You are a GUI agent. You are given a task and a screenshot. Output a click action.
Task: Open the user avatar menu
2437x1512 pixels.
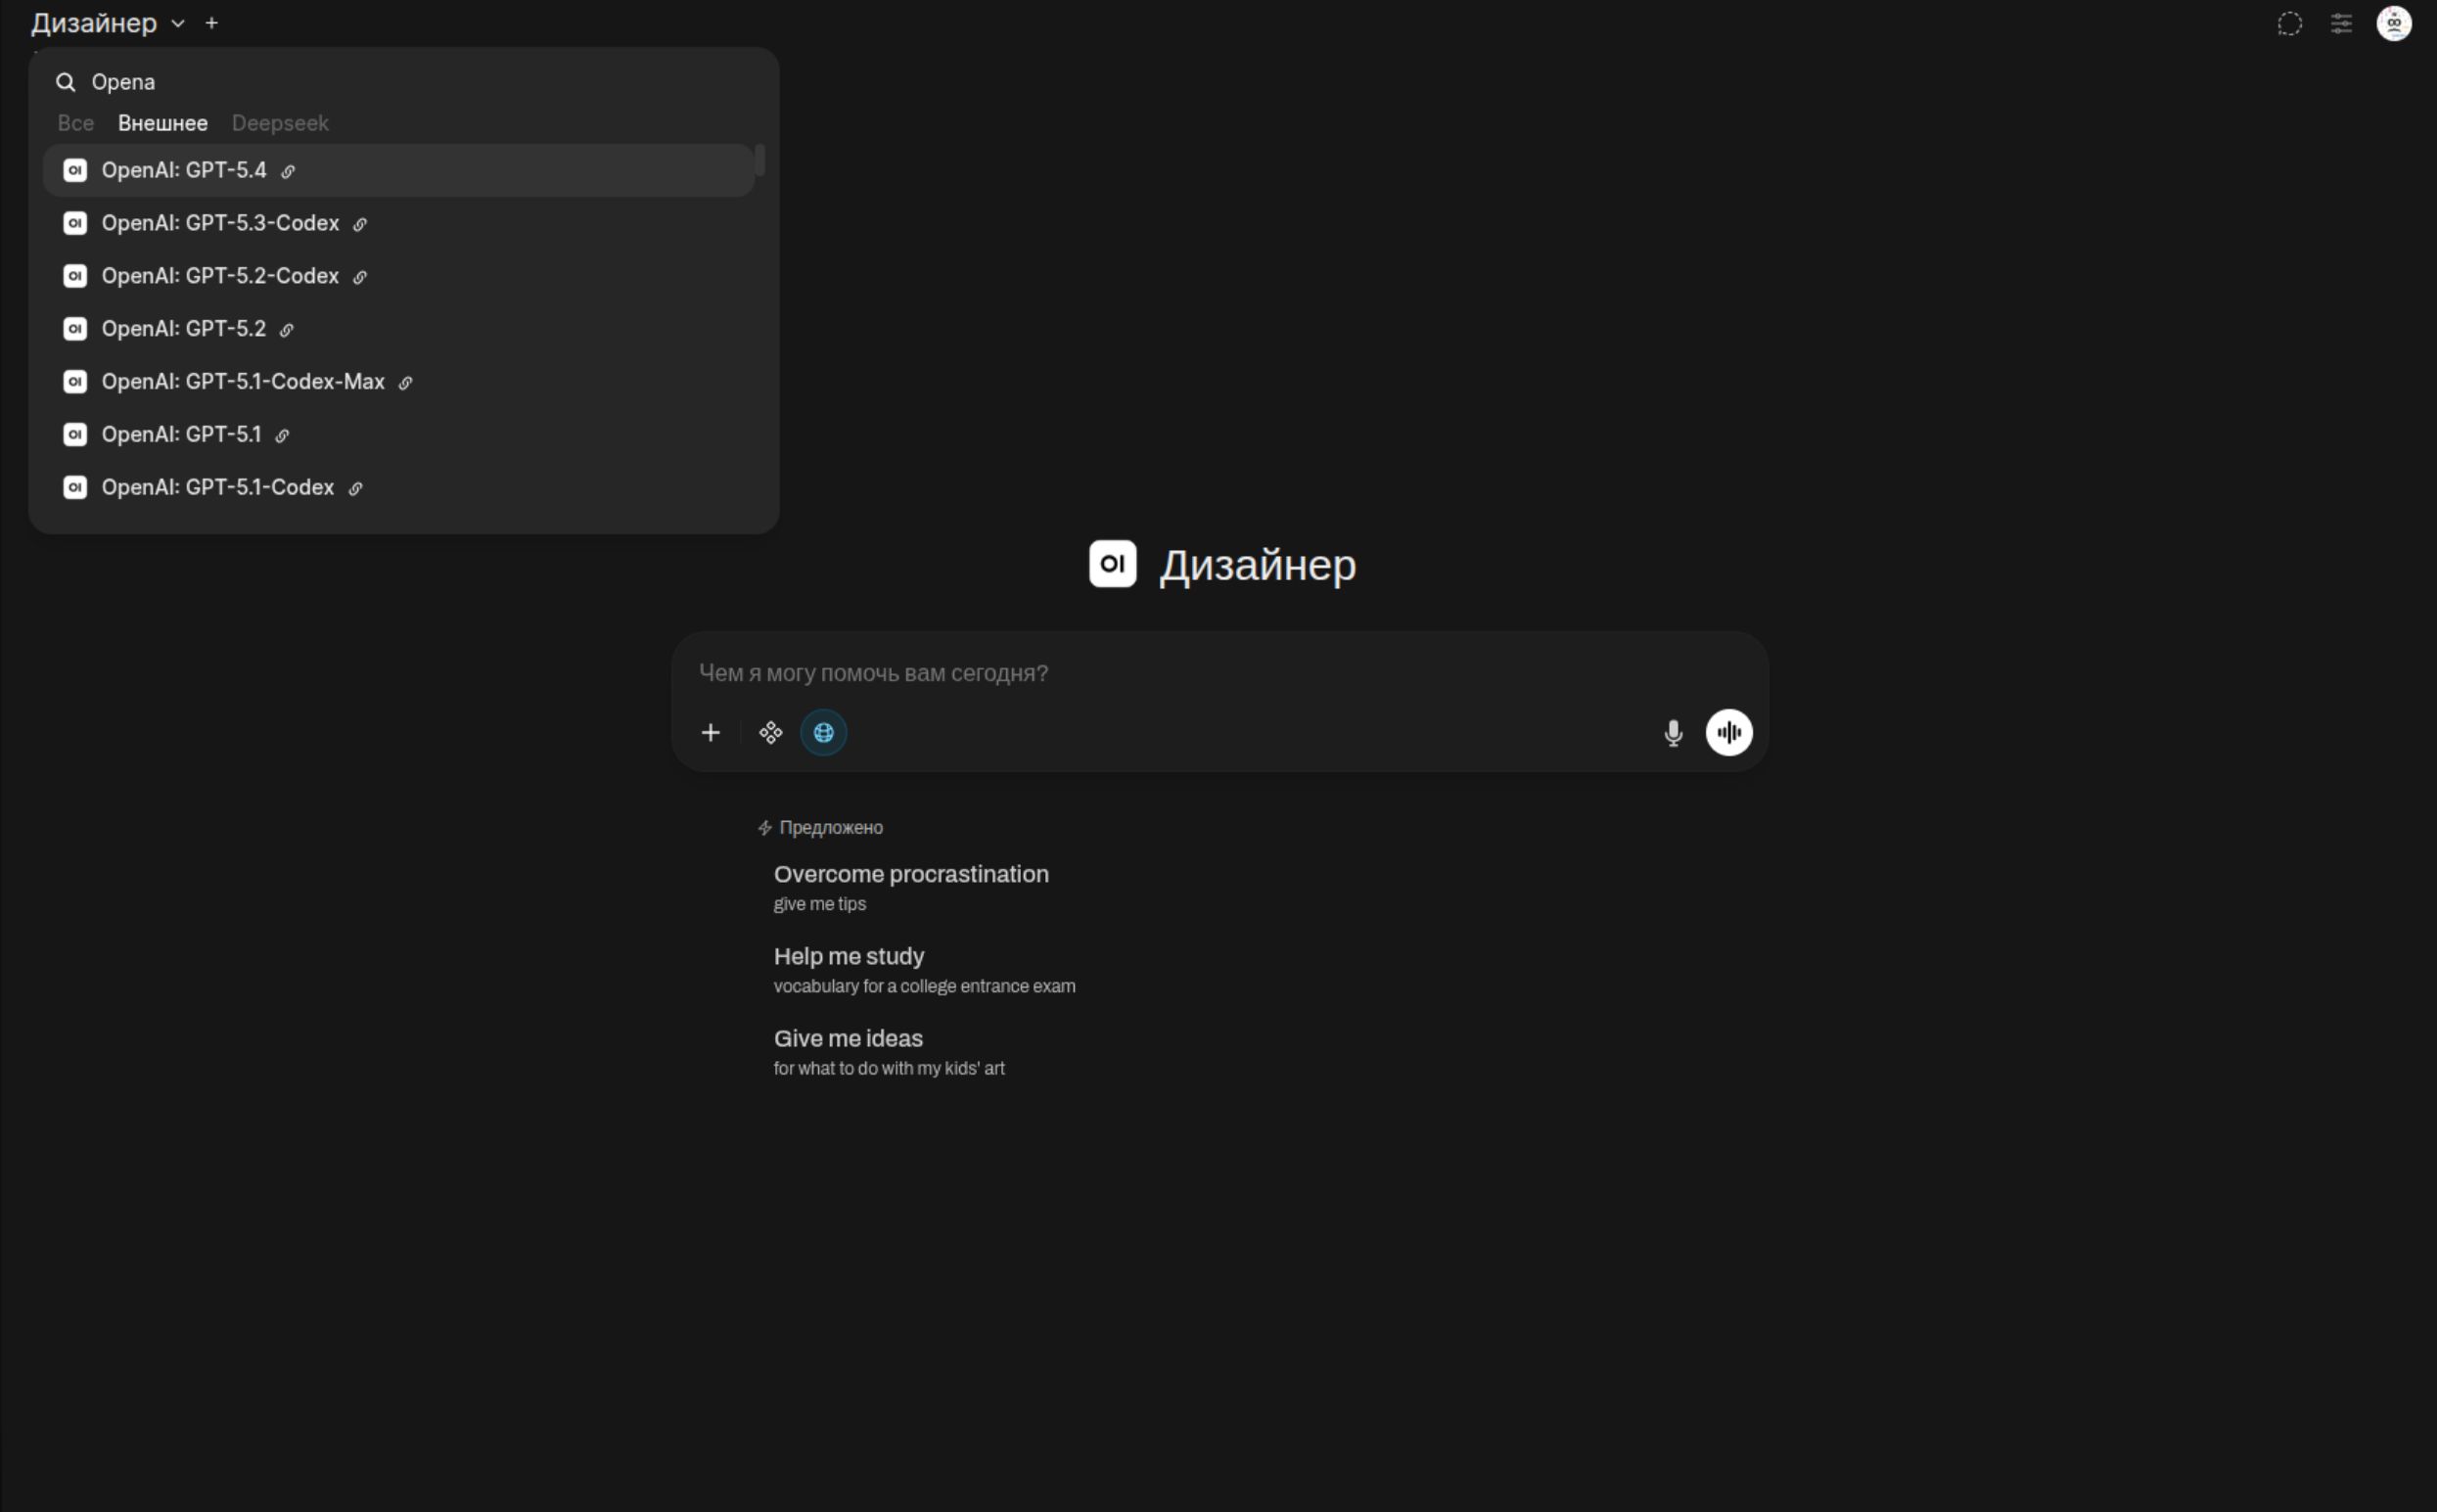(x=2393, y=23)
